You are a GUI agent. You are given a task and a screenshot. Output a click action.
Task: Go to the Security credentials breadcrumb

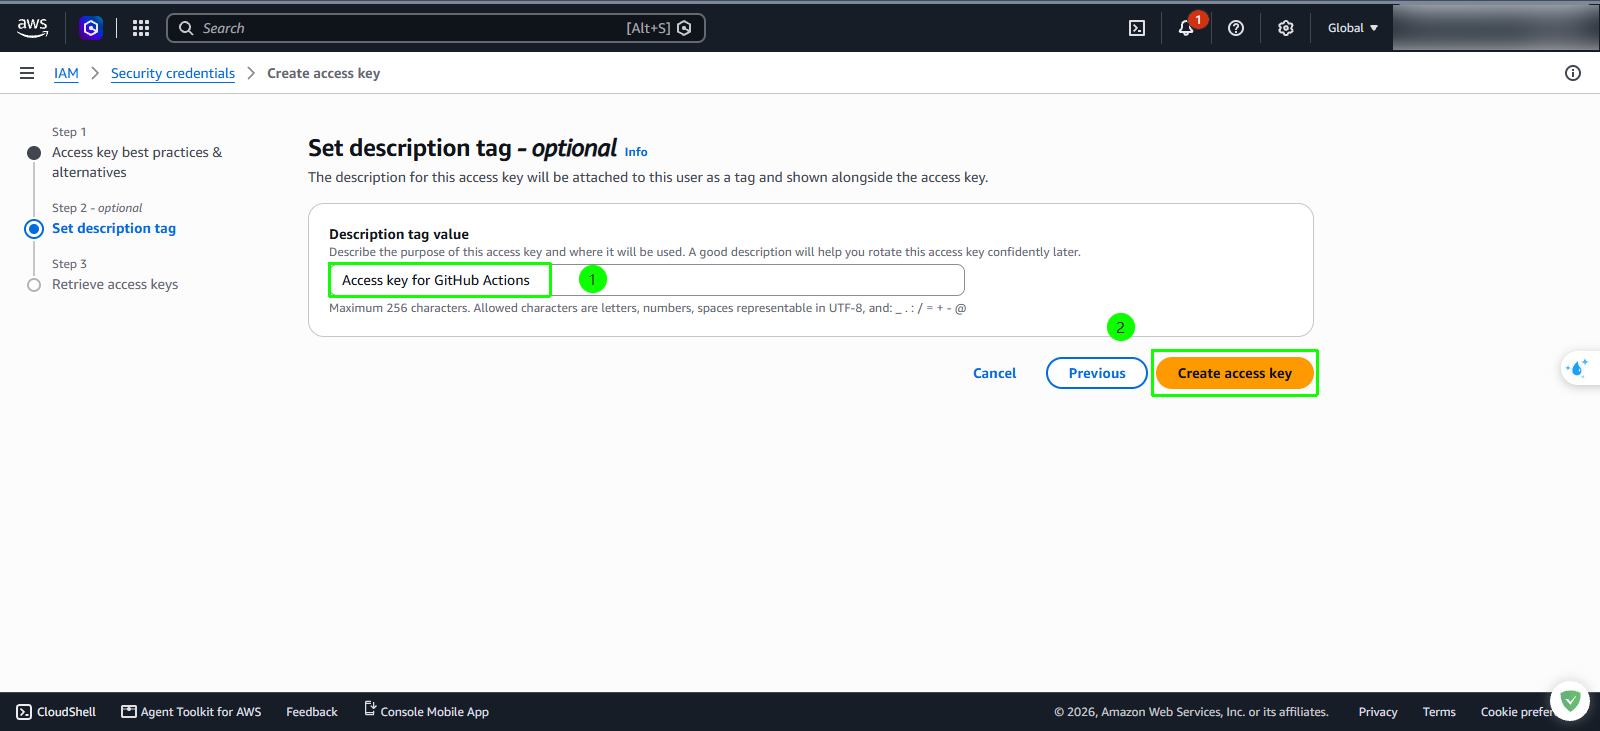pyautogui.click(x=173, y=73)
